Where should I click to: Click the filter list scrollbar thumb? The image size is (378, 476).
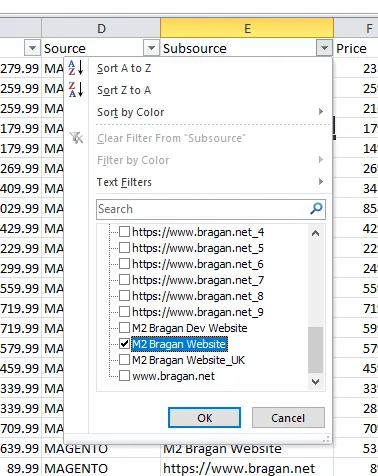315,349
